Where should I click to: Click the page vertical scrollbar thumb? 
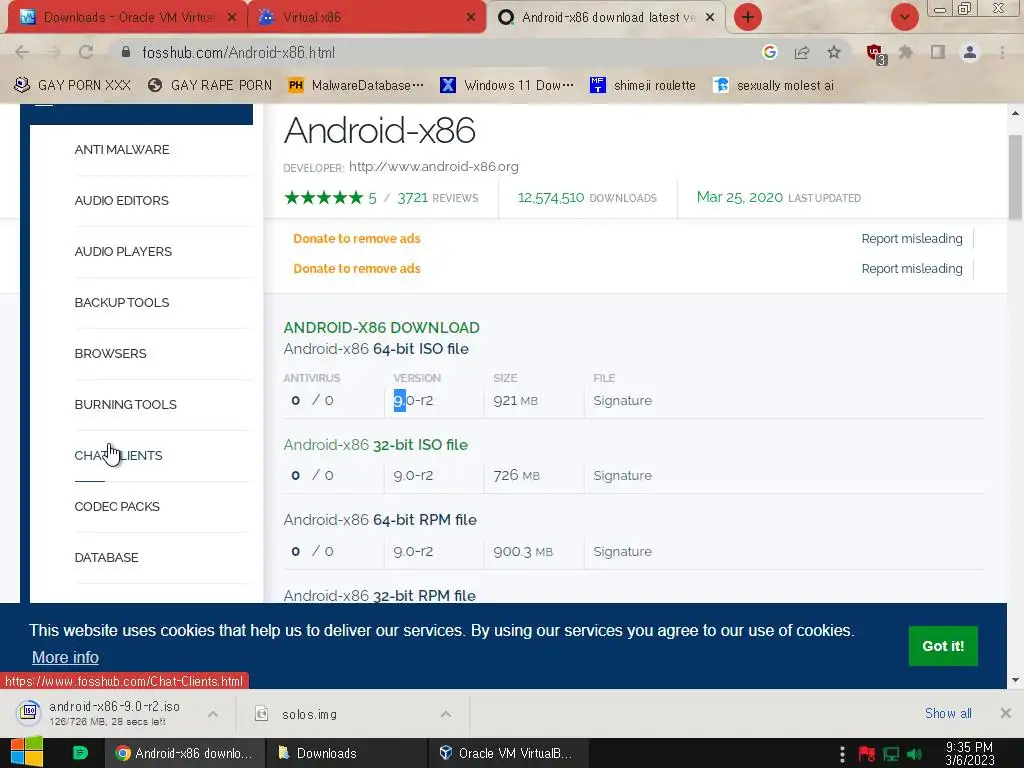coord(1015,178)
